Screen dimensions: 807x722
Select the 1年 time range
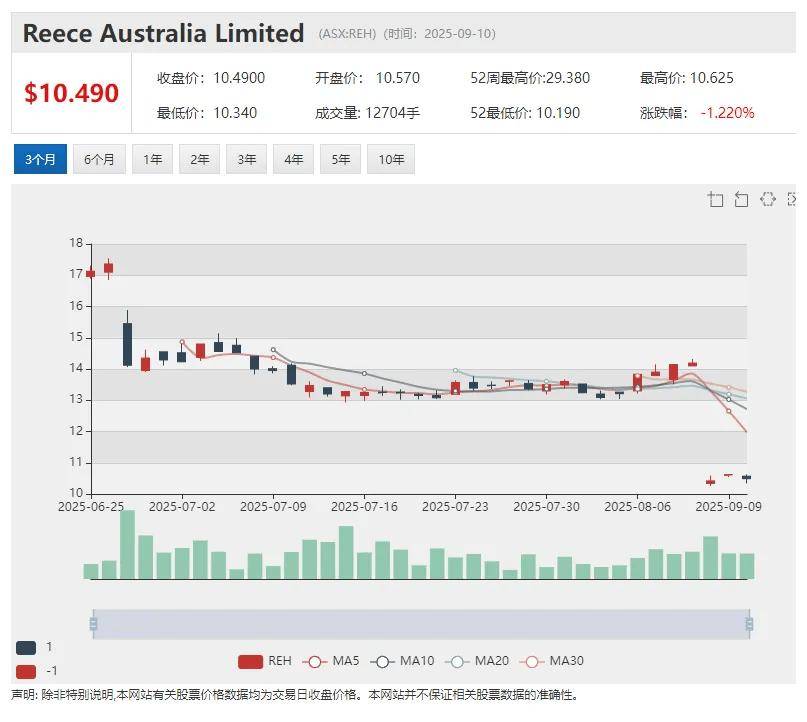[151, 158]
